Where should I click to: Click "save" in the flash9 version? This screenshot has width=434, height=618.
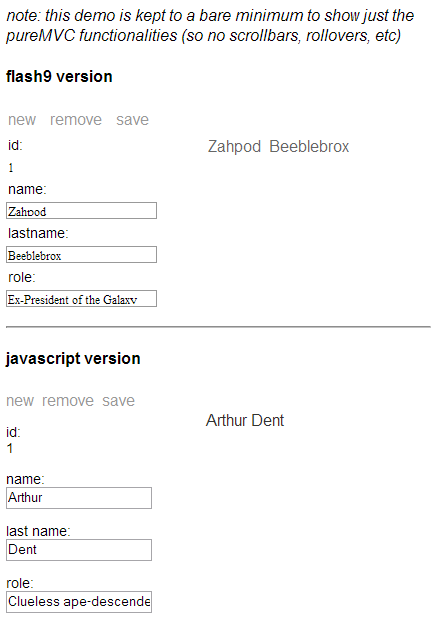pyautogui.click(x=132, y=120)
